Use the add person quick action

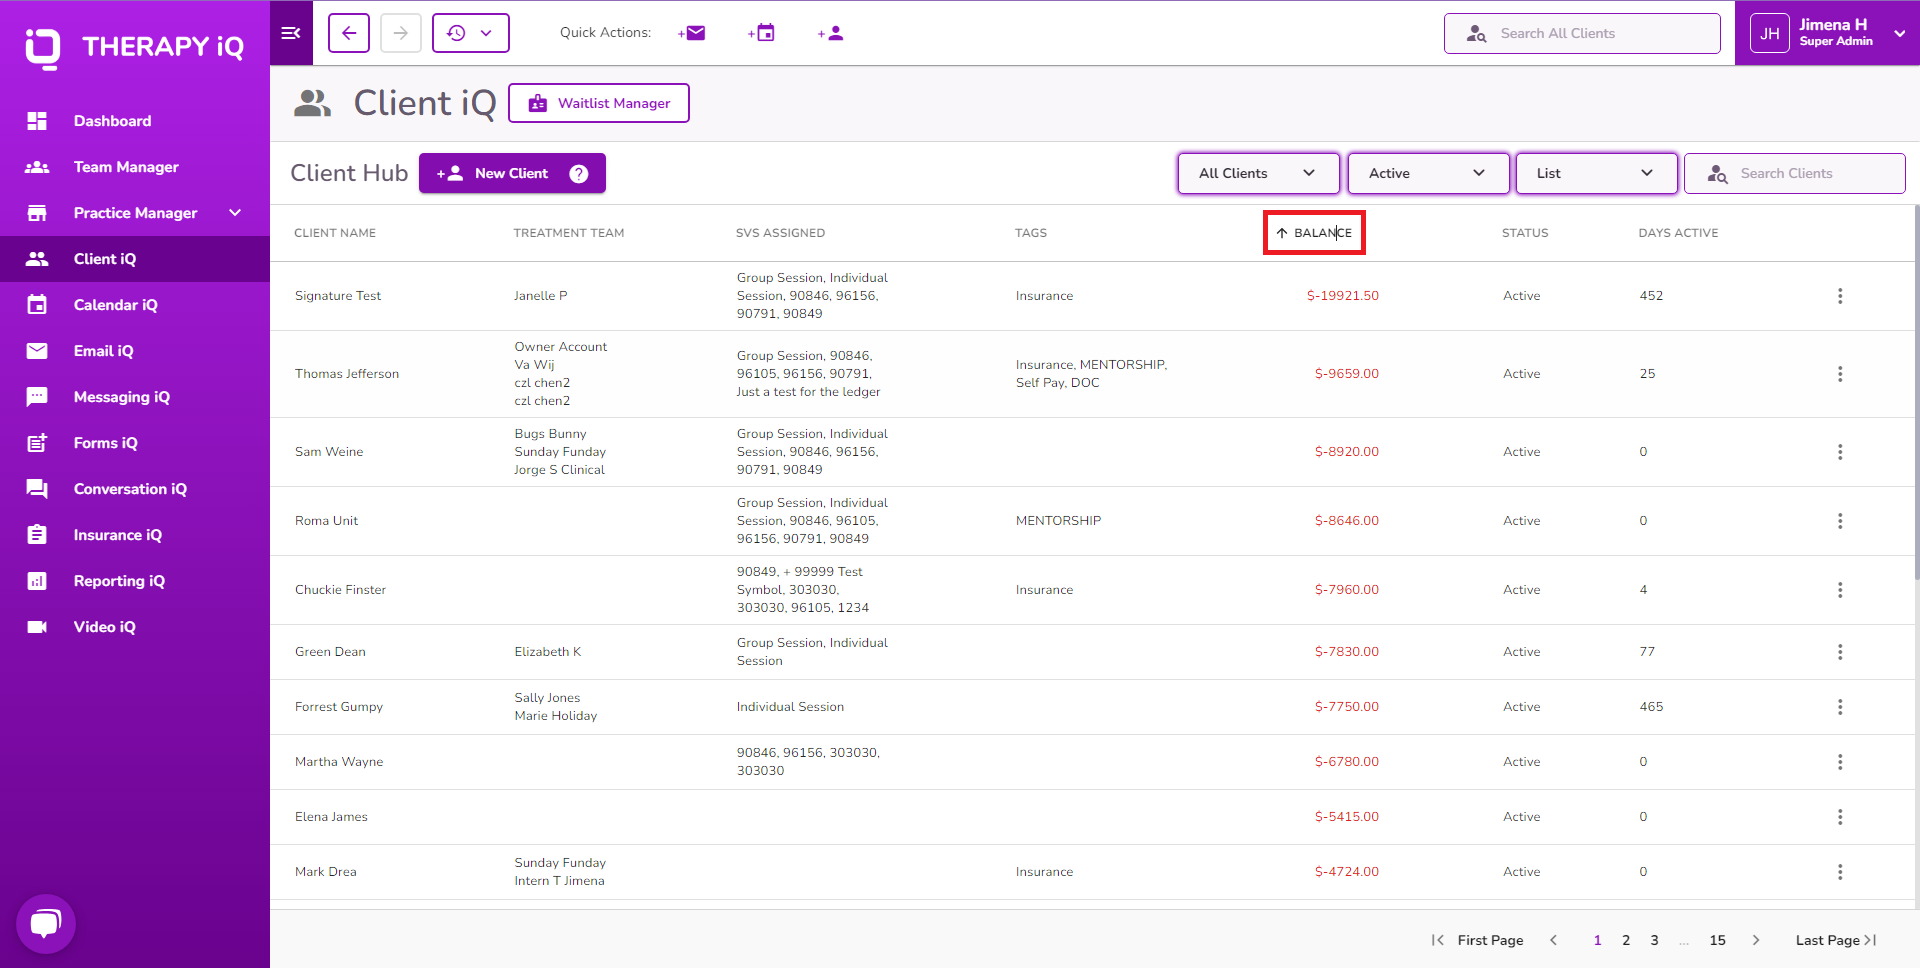(x=830, y=32)
